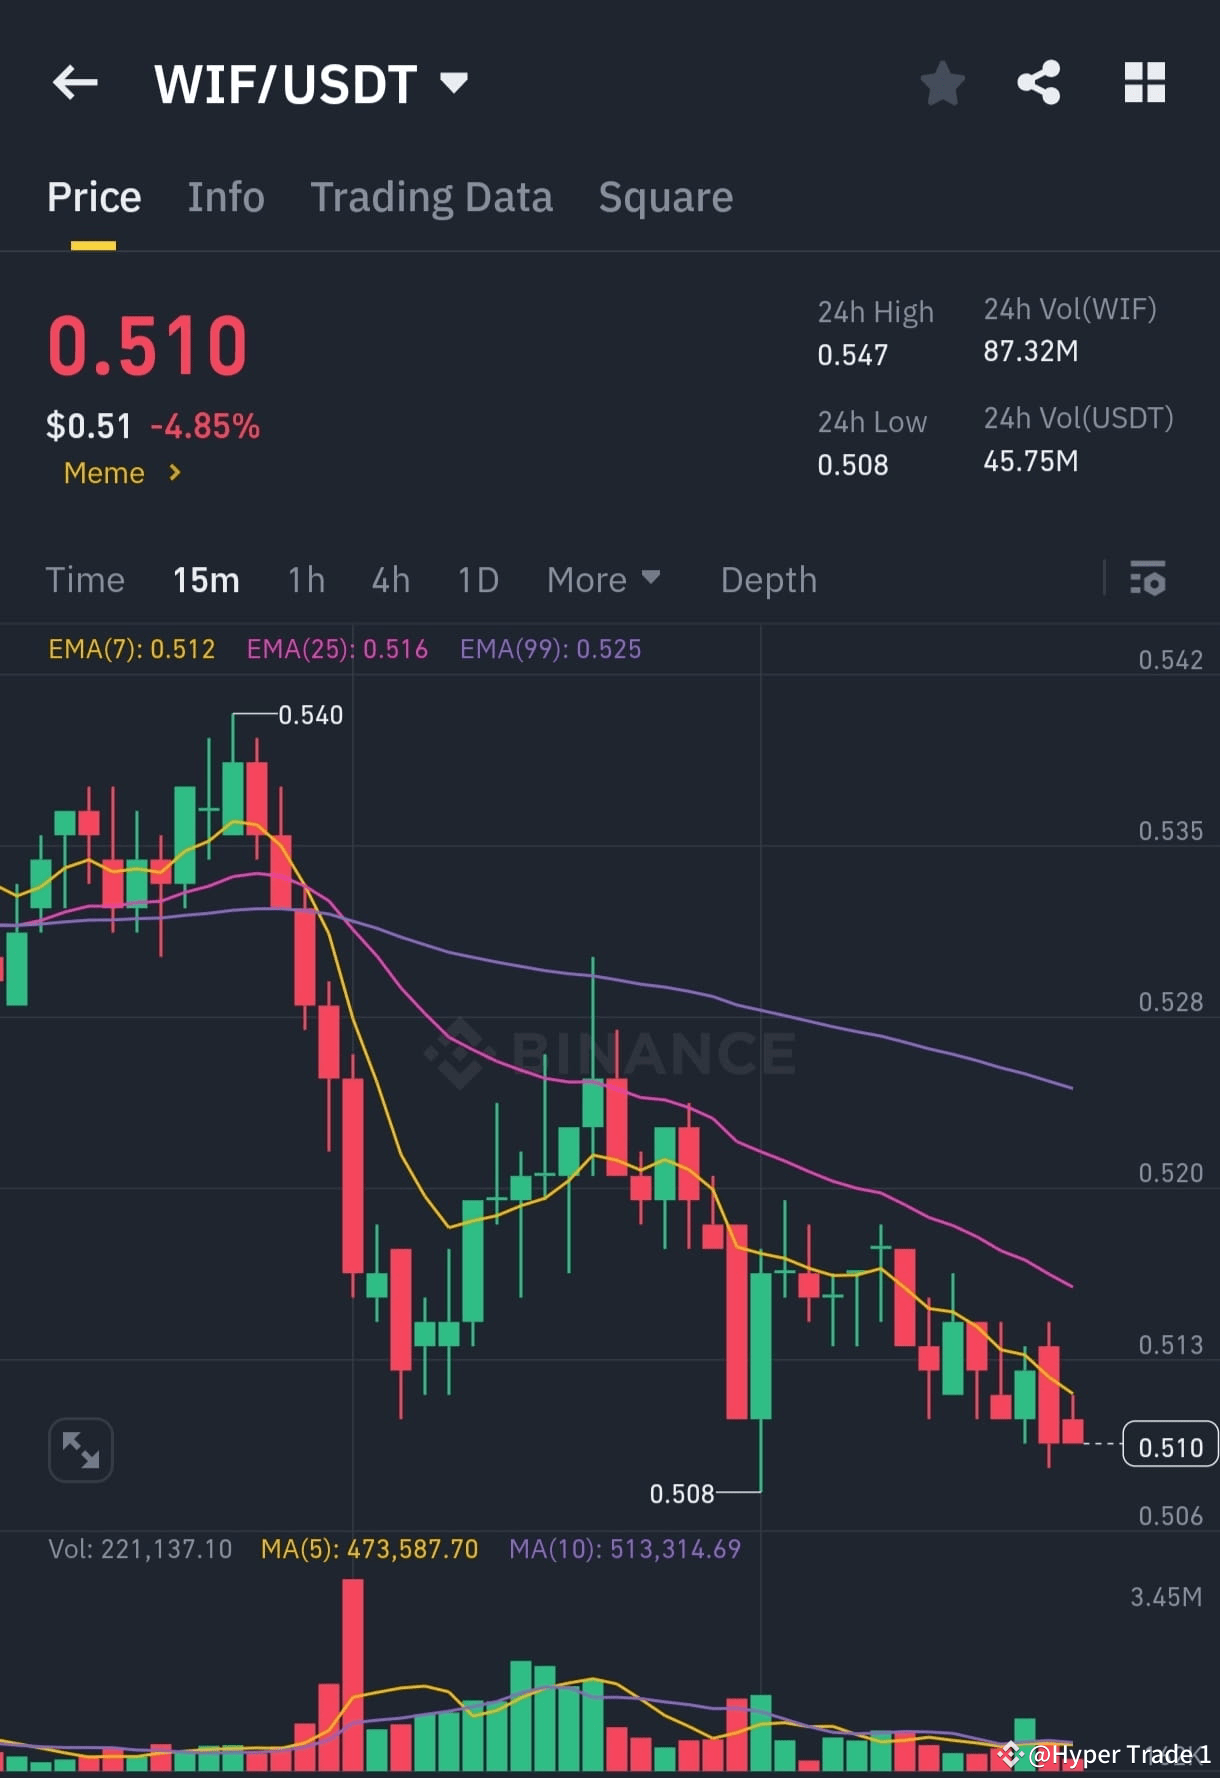Expand the Meme category chevron
Viewport: 1220px width, 1778px height.
pyautogui.click(x=174, y=473)
